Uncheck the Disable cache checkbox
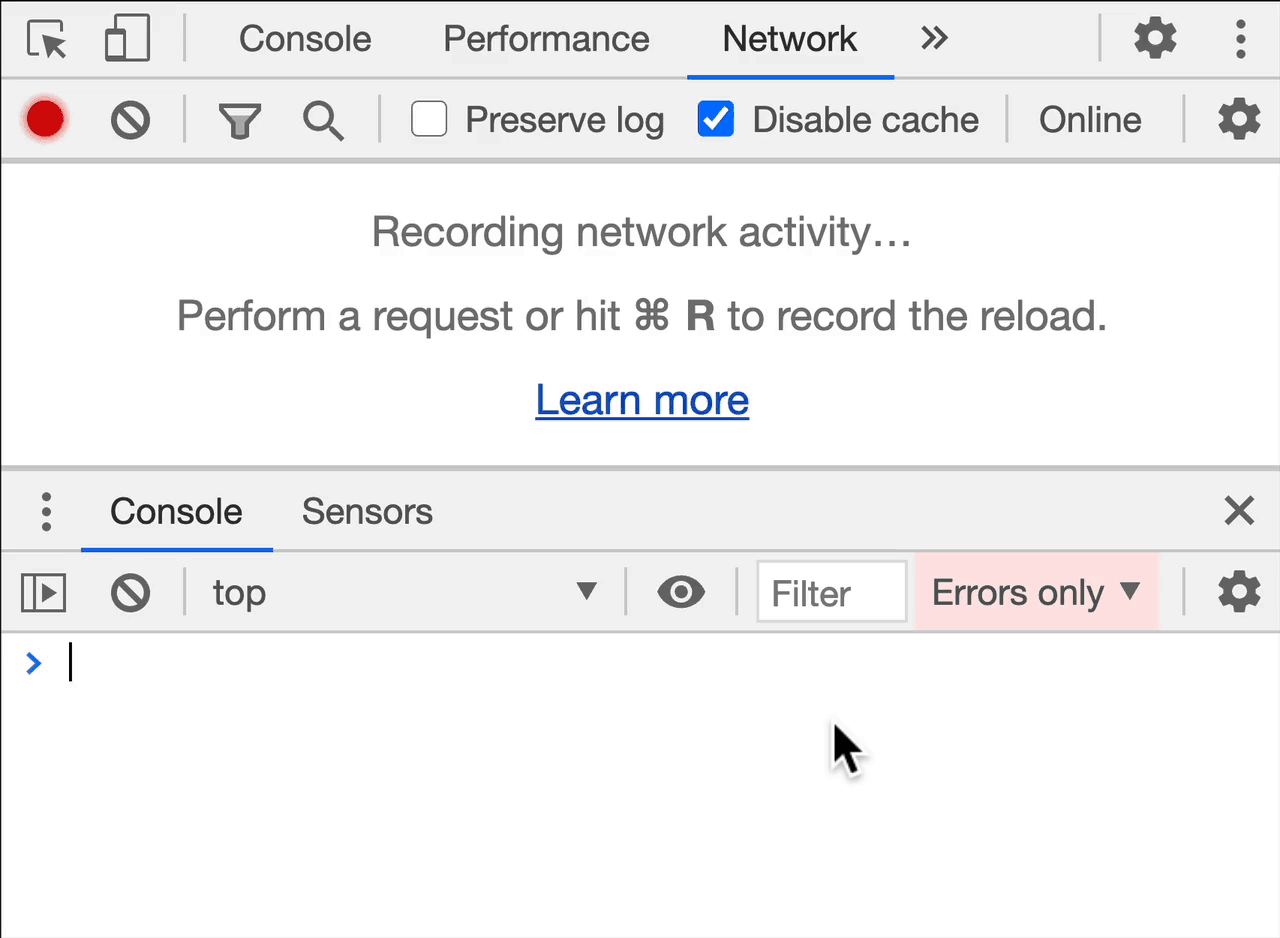 715,119
